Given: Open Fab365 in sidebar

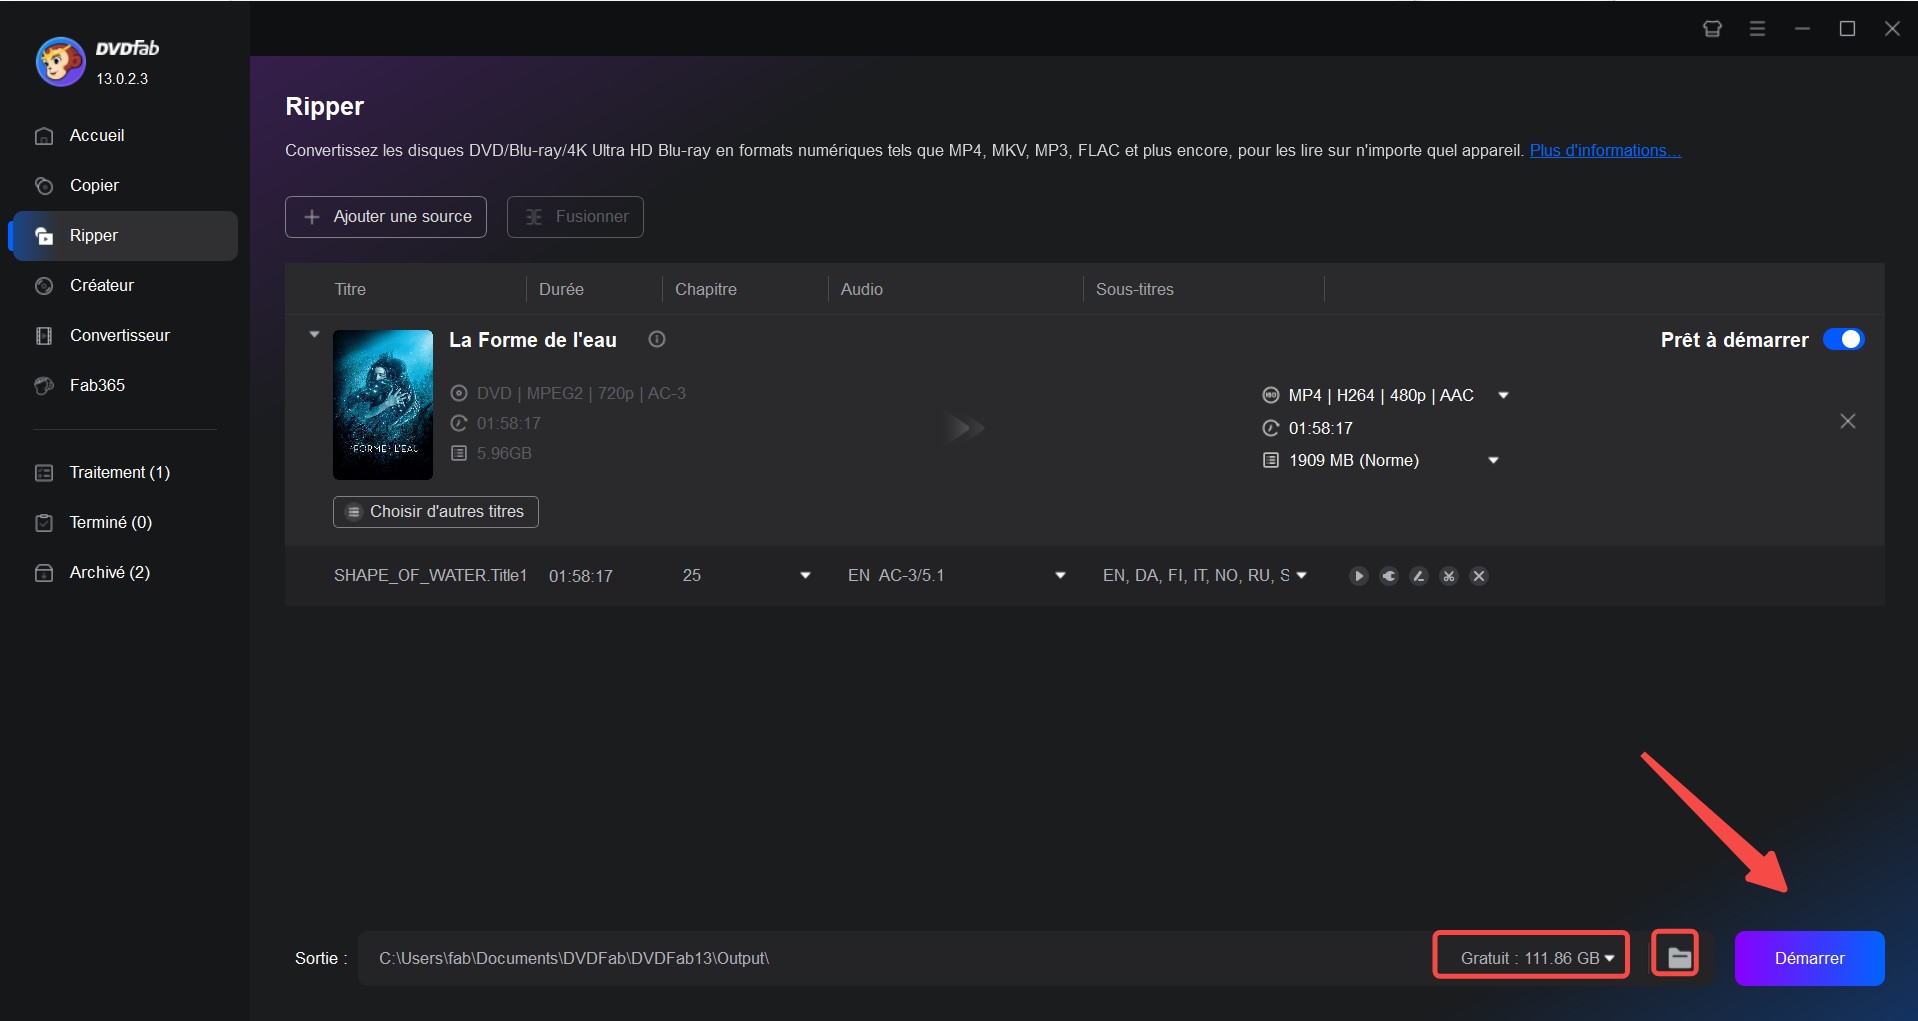Looking at the screenshot, I should pos(123,385).
